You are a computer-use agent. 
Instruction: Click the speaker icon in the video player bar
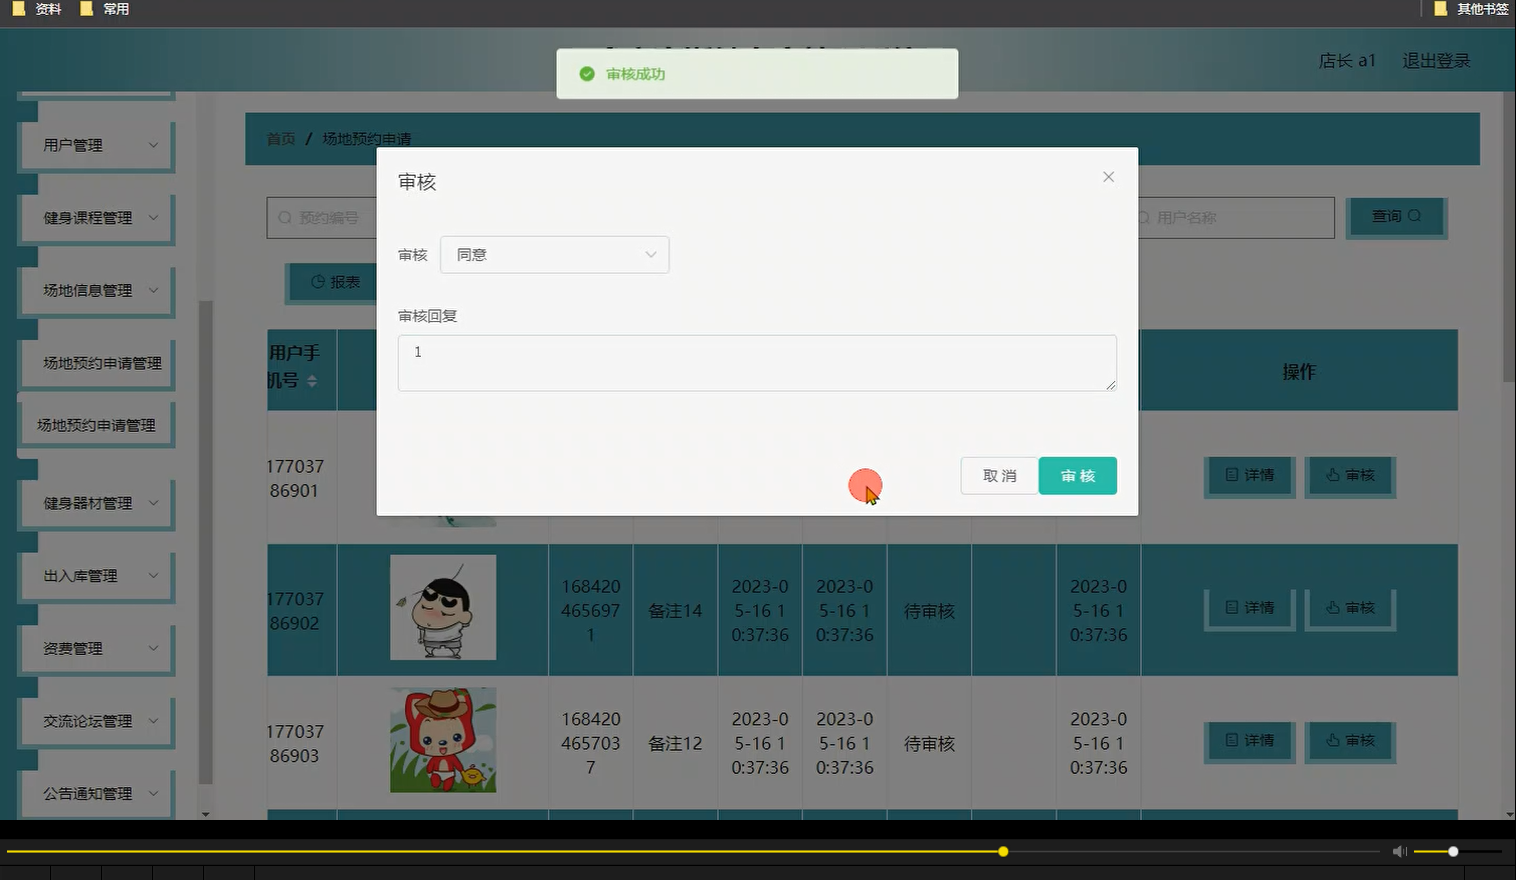(x=1399, y=851)
